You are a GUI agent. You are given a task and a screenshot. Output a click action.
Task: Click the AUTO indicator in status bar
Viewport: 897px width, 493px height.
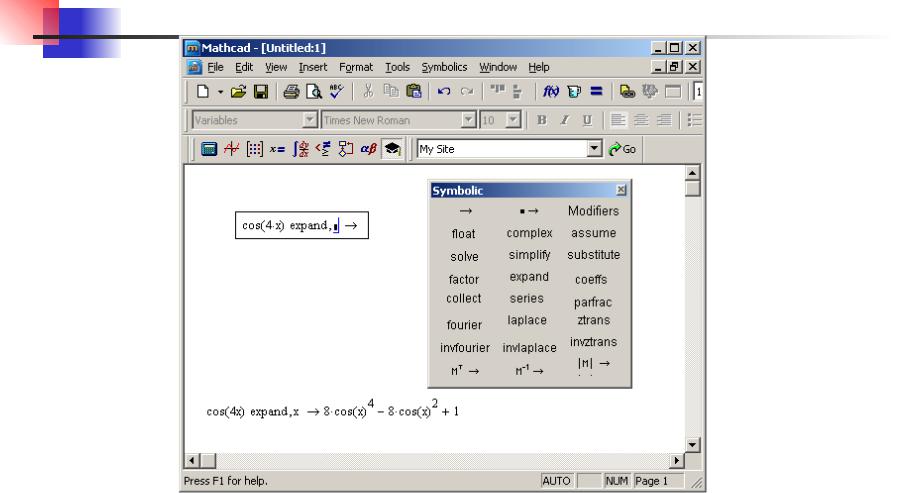pyautogui.click(x=556, y=481)
